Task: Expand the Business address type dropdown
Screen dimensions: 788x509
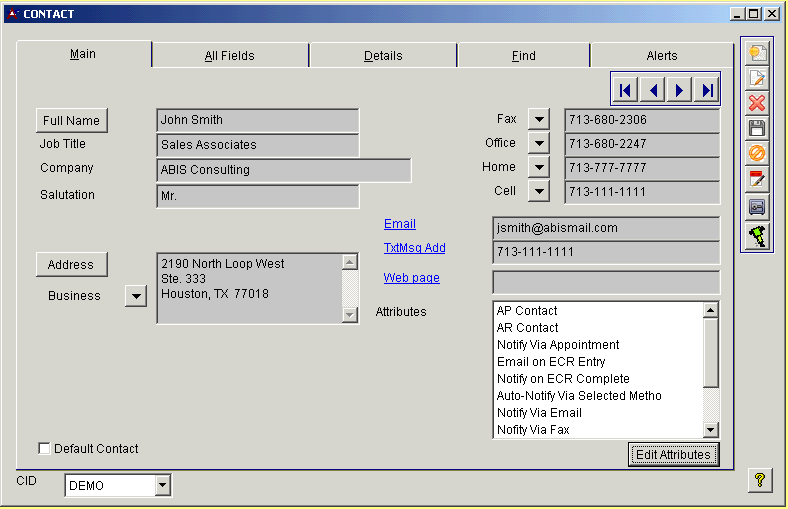Action: click(135, 296)
